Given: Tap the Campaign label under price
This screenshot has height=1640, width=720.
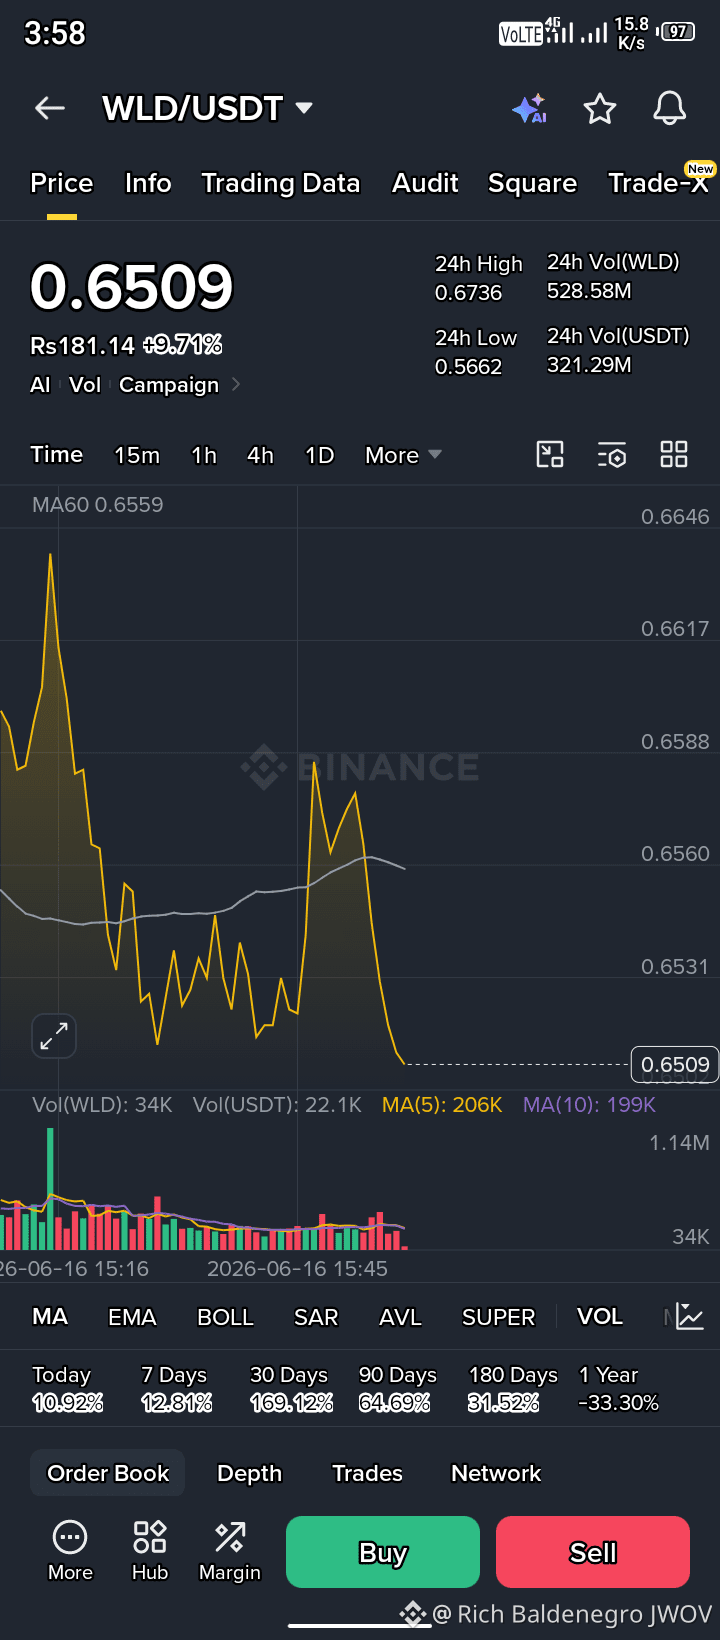Looking at the screenshot, I should click(x=169, y=385).
